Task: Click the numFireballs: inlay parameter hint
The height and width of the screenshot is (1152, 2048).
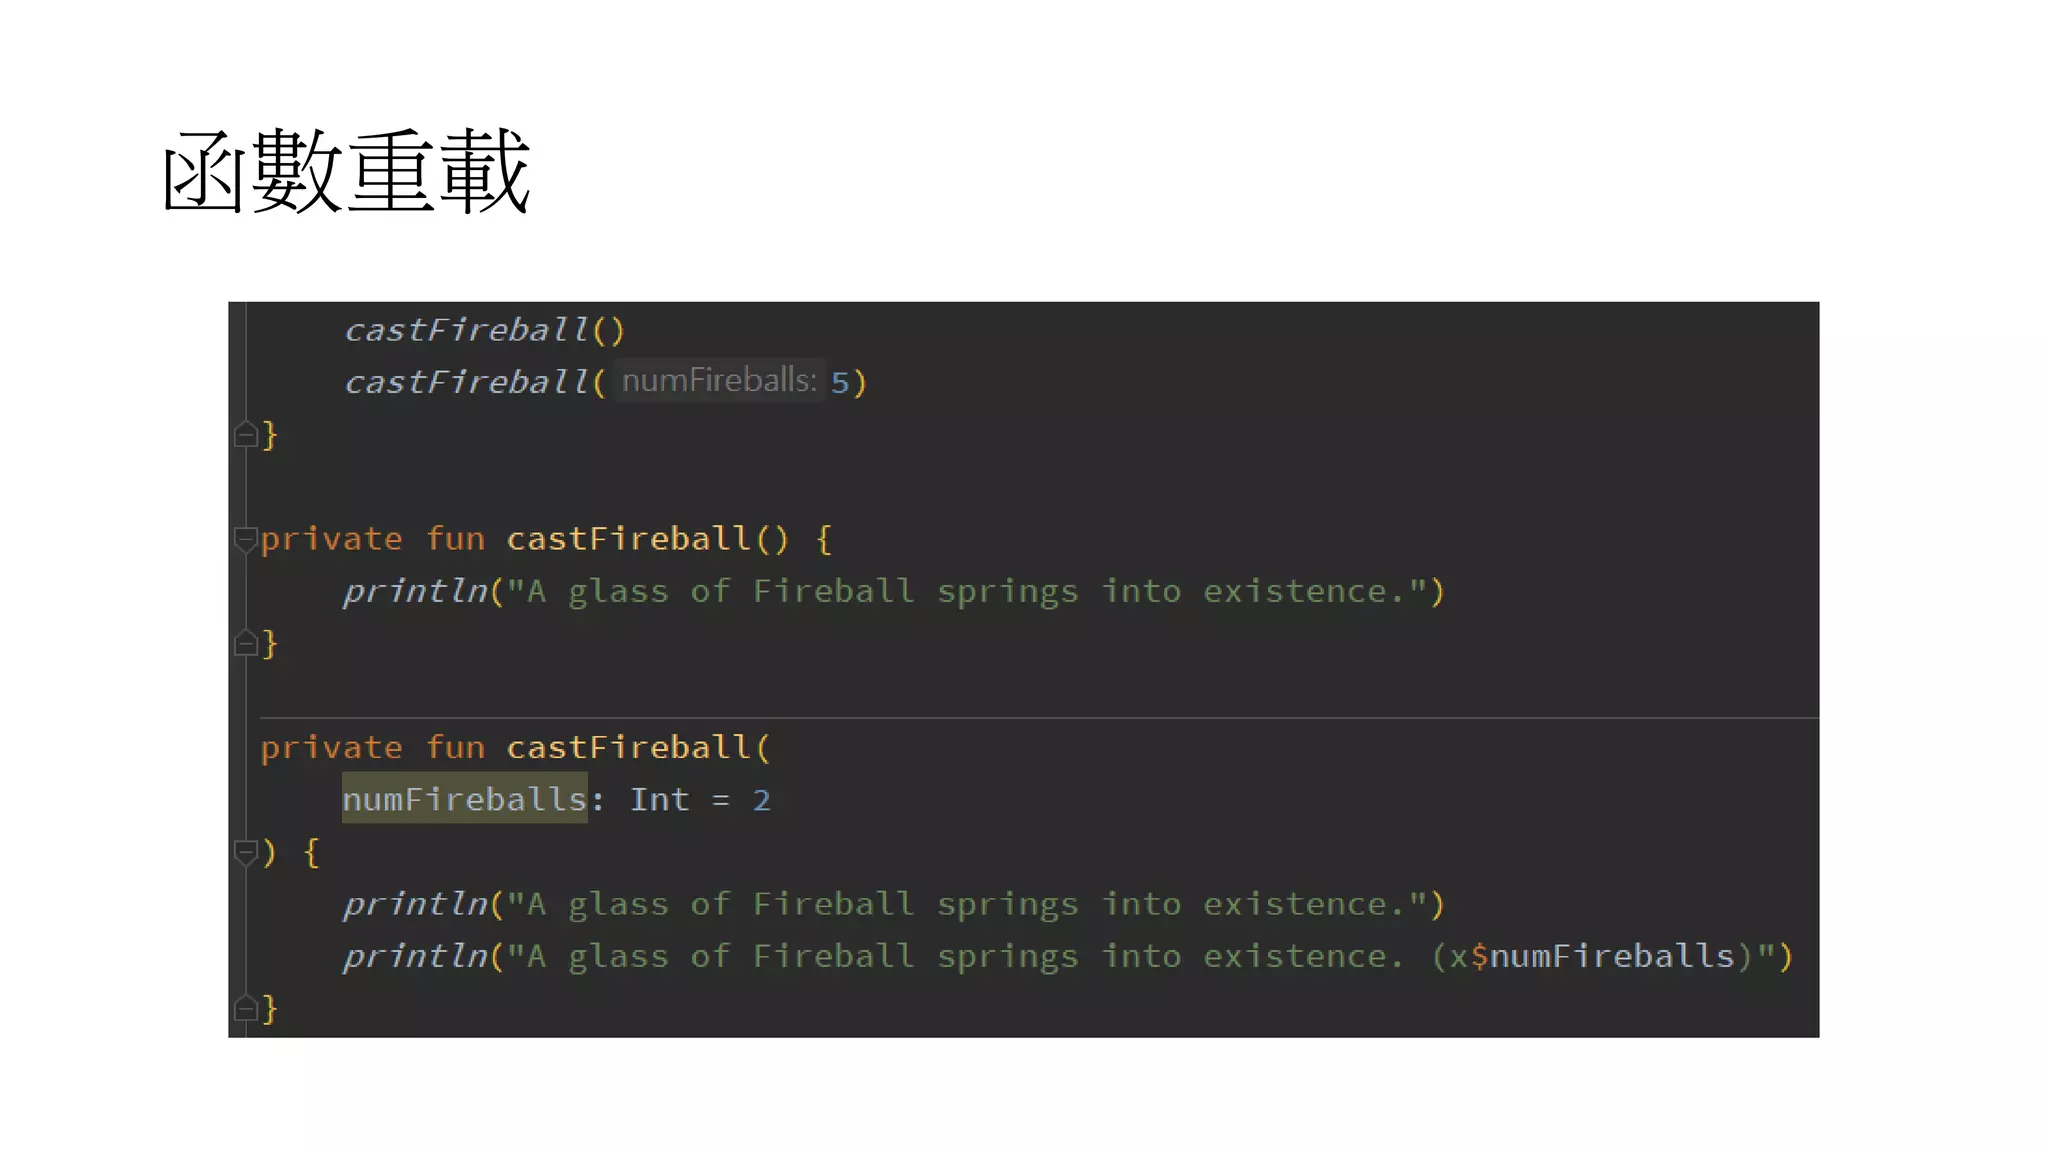Action: click(719, 381)
